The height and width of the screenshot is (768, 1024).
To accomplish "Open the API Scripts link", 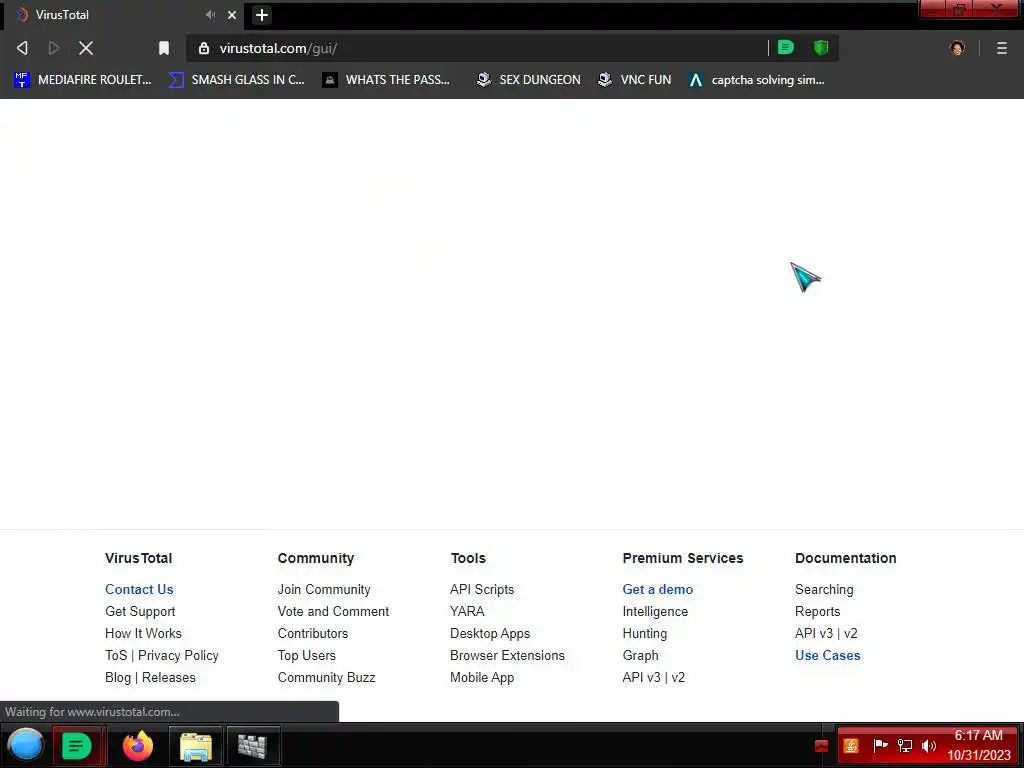I will 482,589.
